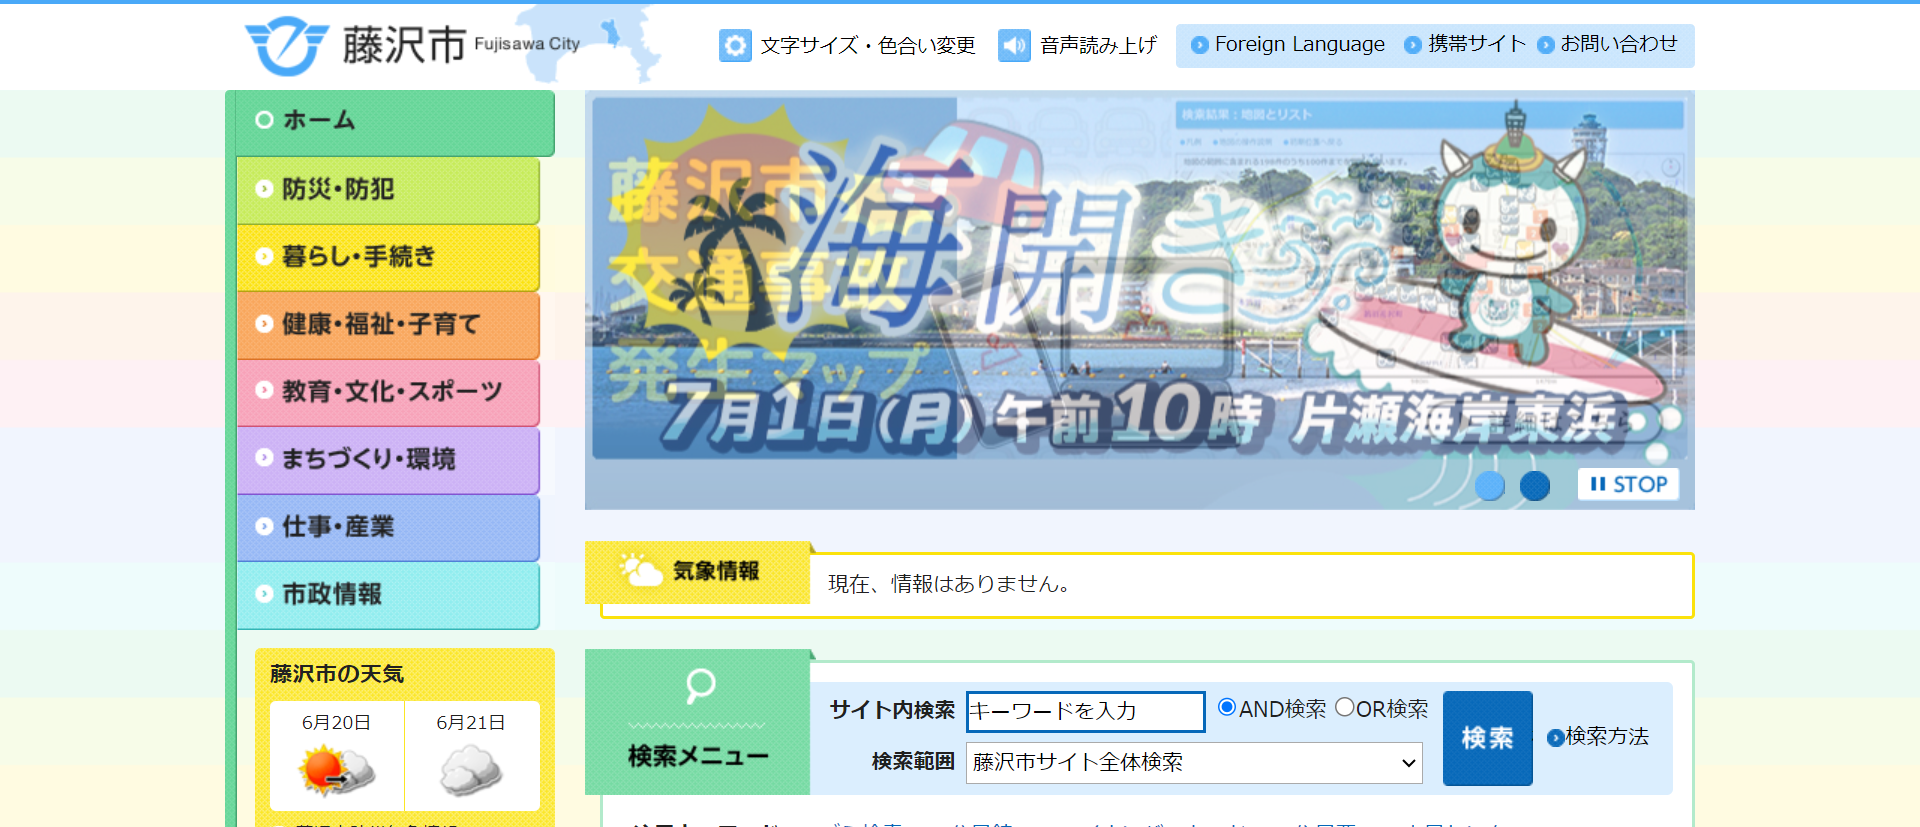1920x827 pixels.
Task: Open 健康・福祉・子育て menu item
Action: 388,325
